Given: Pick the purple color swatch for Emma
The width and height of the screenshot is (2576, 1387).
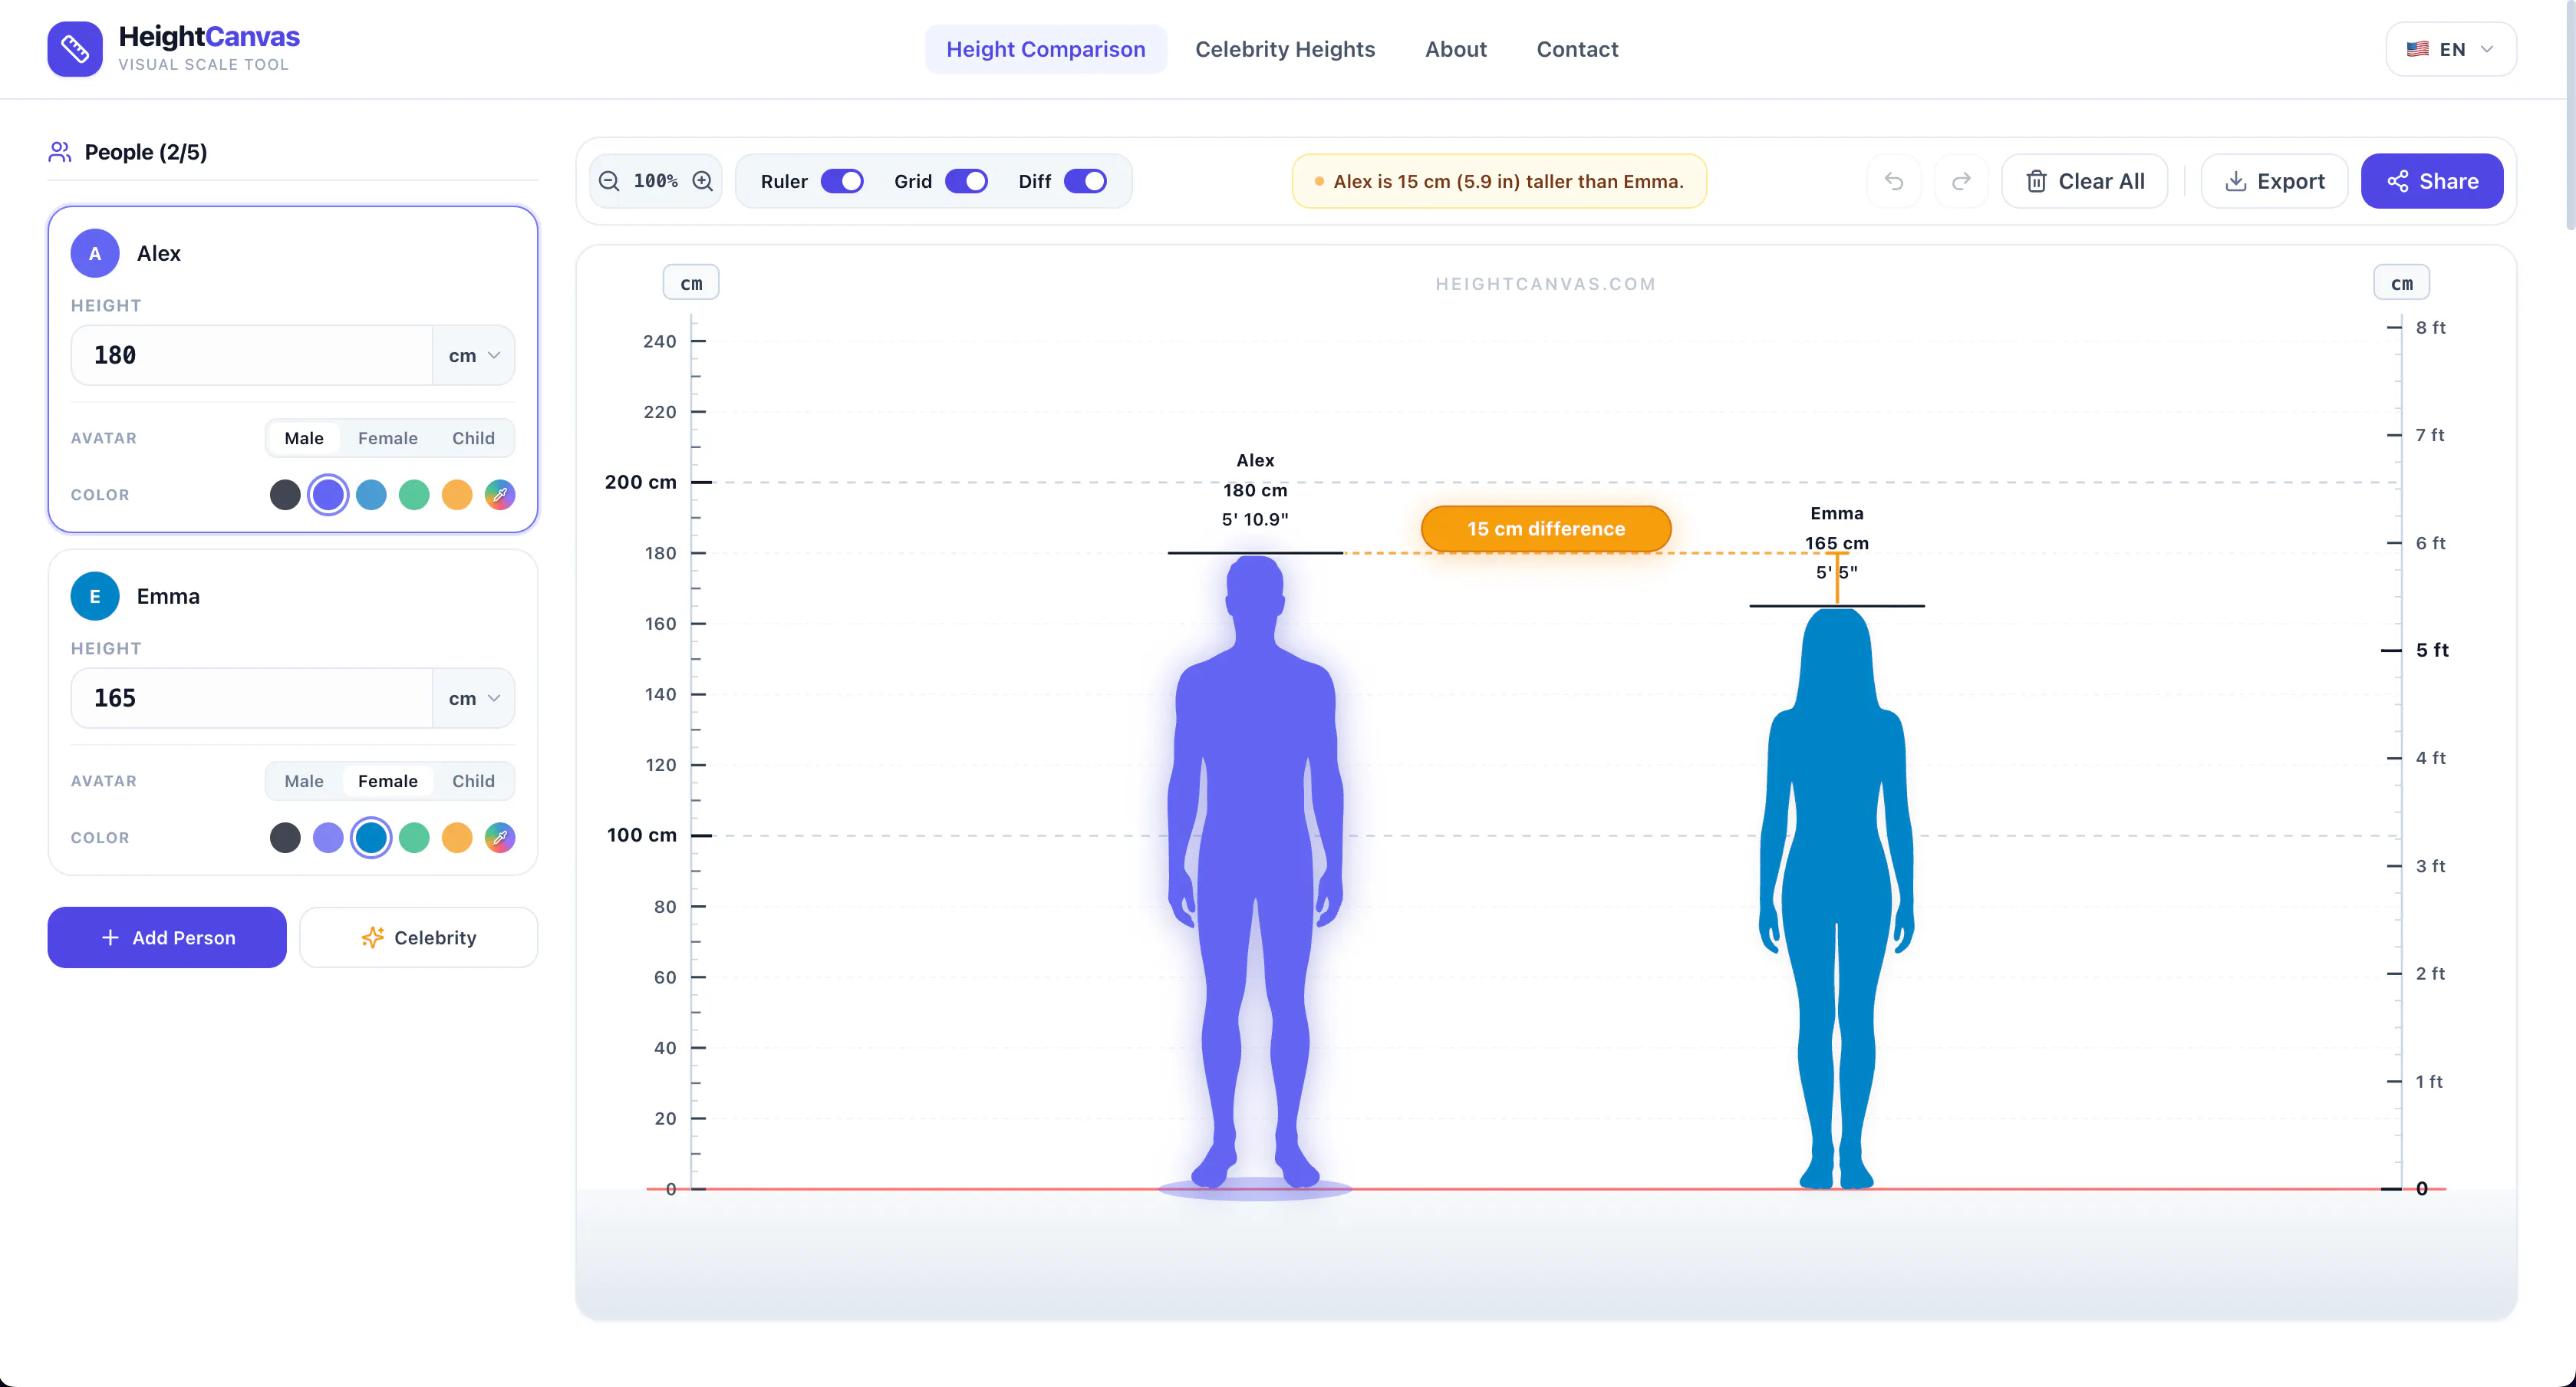Looking at the screenshot, I should [x=328, y=838].
